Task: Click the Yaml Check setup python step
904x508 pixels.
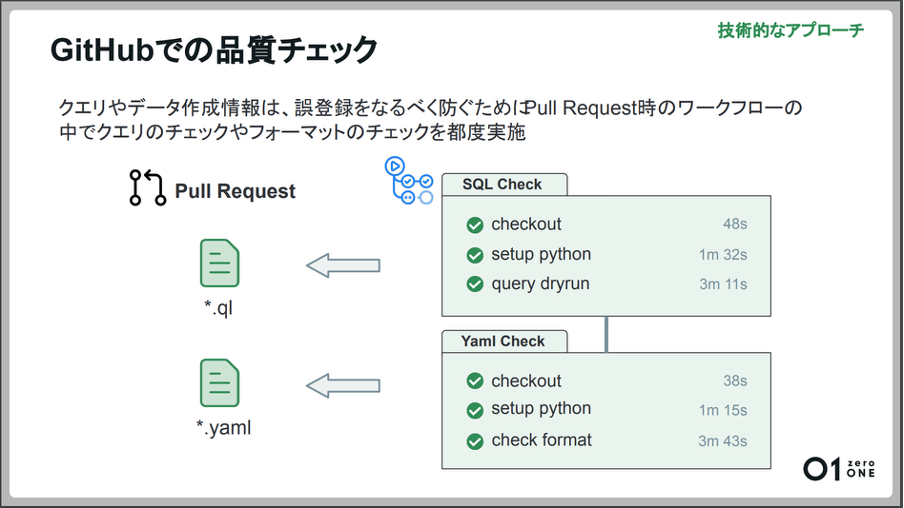Action: pos(540,409)
